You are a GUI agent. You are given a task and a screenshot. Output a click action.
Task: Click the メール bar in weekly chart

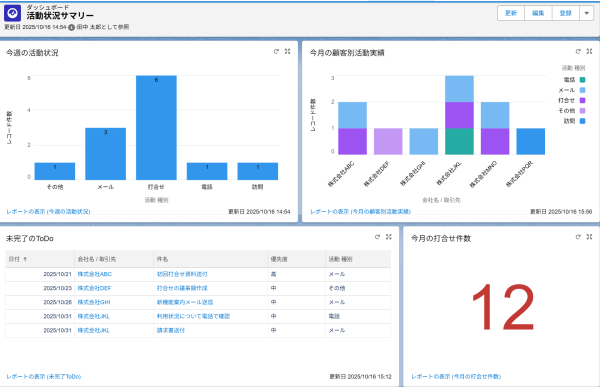pyautogui.click(x=106, y=153)
